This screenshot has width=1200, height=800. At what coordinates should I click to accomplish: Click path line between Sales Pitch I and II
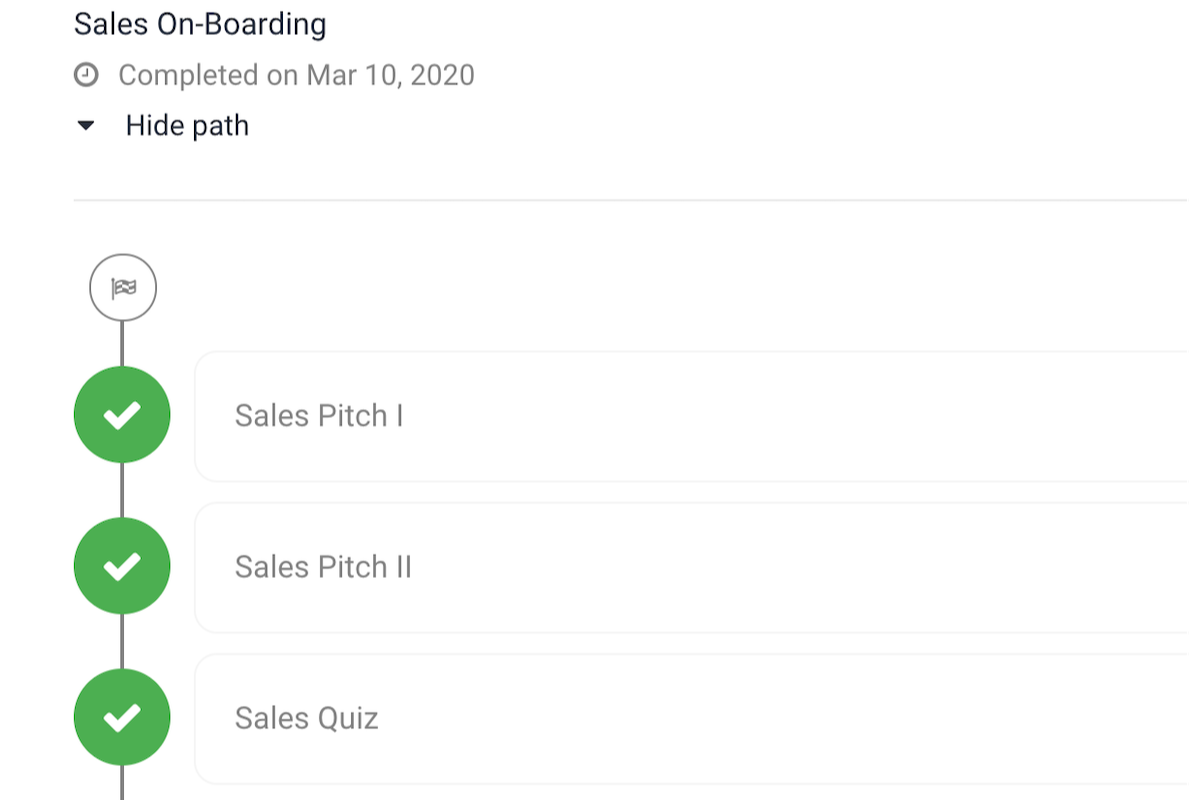point(122,491)
